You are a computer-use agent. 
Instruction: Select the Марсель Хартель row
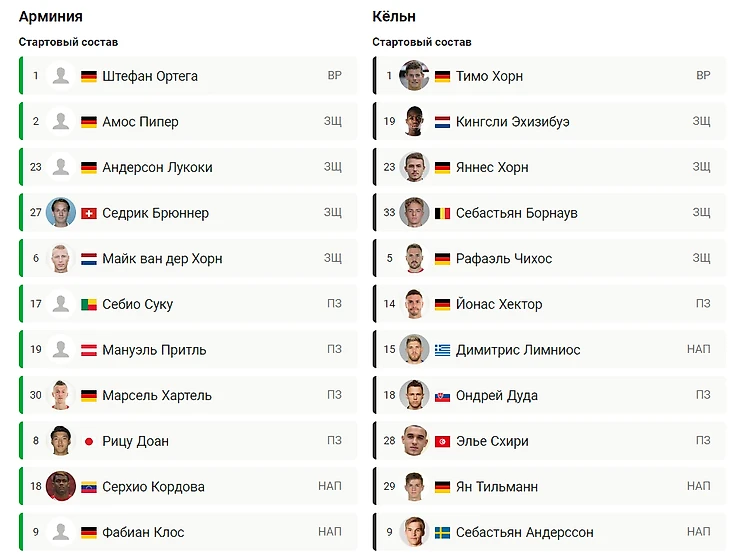[x=188, y=395]
